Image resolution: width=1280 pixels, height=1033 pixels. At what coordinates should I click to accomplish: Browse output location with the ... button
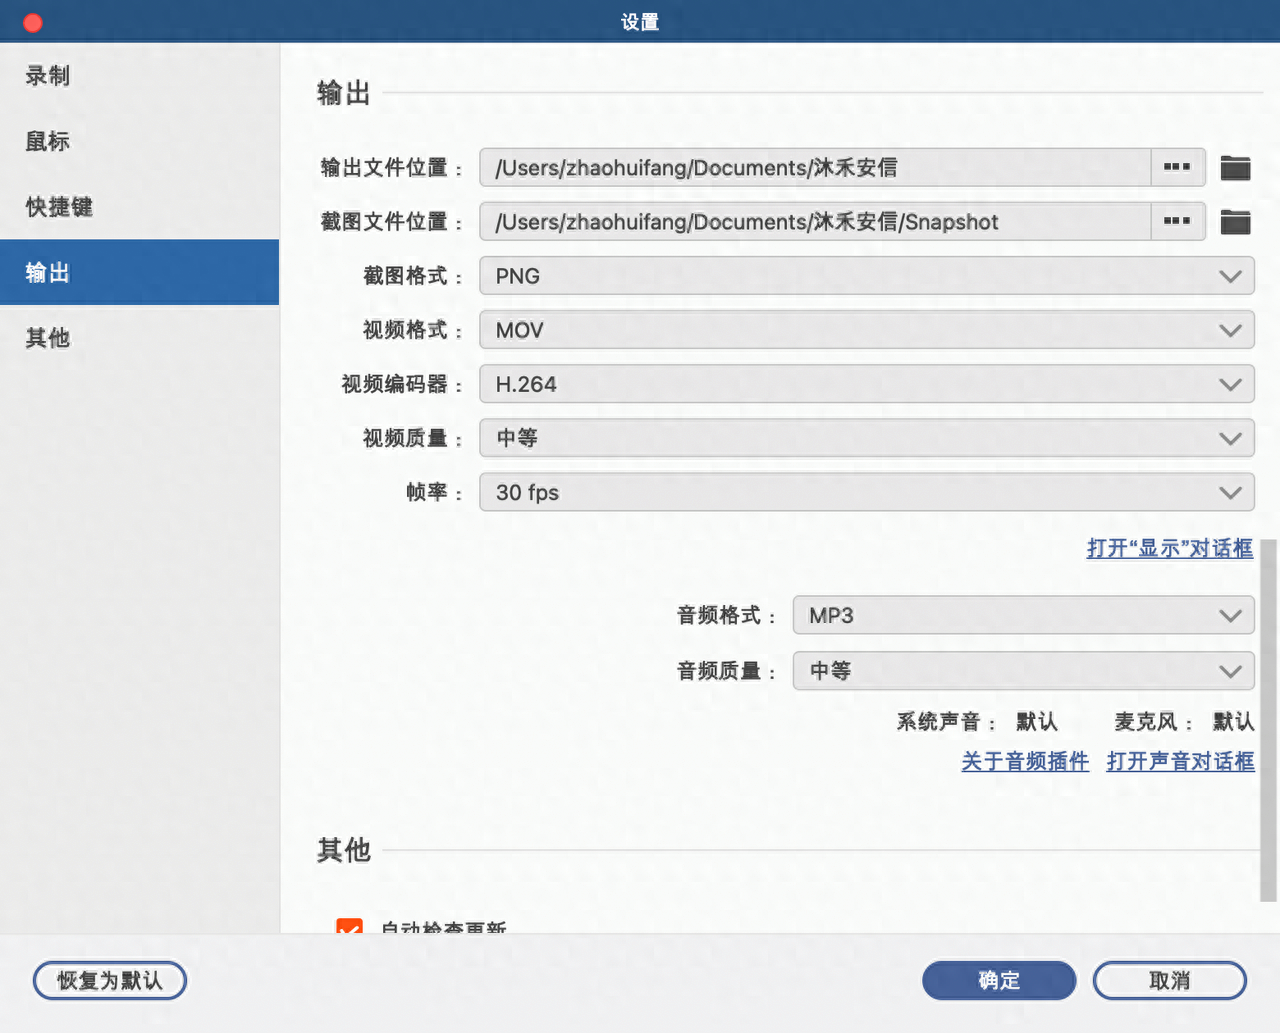(1177, 167)
